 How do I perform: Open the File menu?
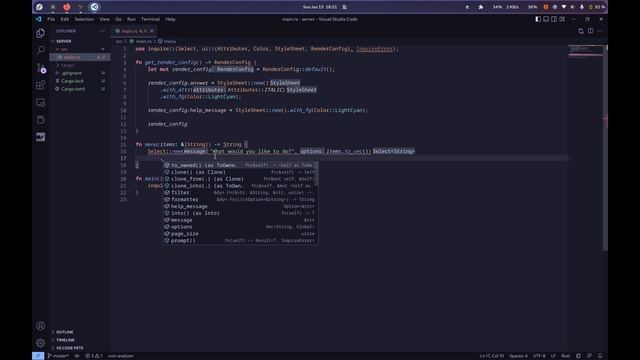coord(51,19)
